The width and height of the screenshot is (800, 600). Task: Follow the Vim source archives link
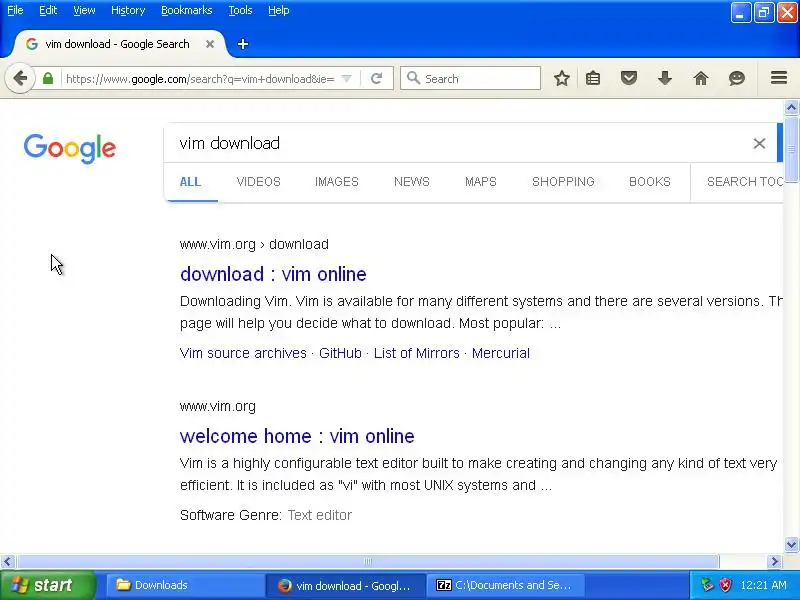[x=243, y=353]
